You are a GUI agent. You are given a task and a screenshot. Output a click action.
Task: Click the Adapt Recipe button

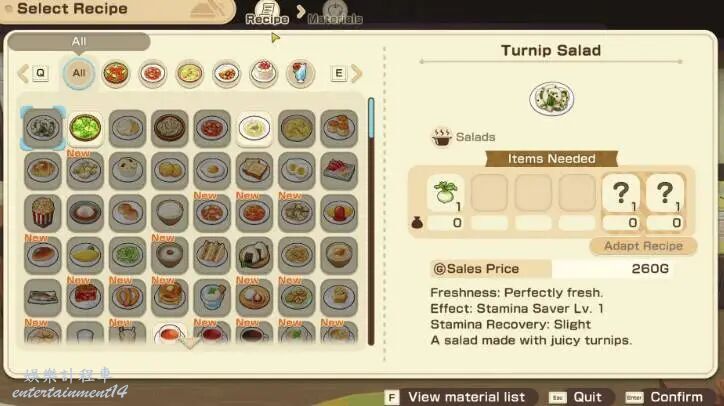[x=643, y=246]
